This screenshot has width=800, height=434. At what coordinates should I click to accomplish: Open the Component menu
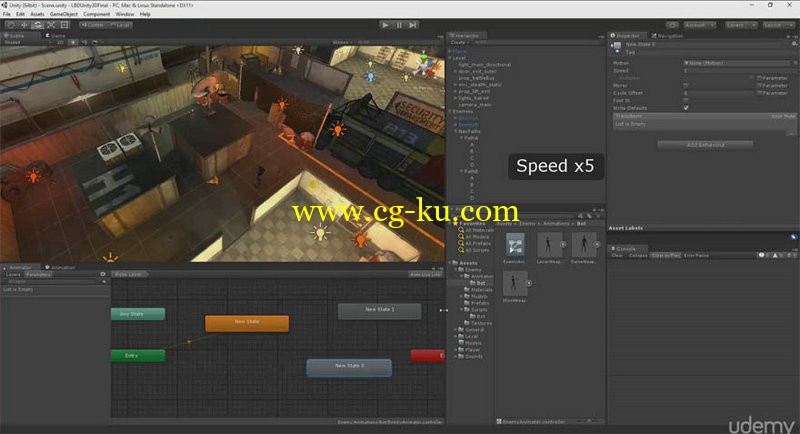tap(96, 14)
